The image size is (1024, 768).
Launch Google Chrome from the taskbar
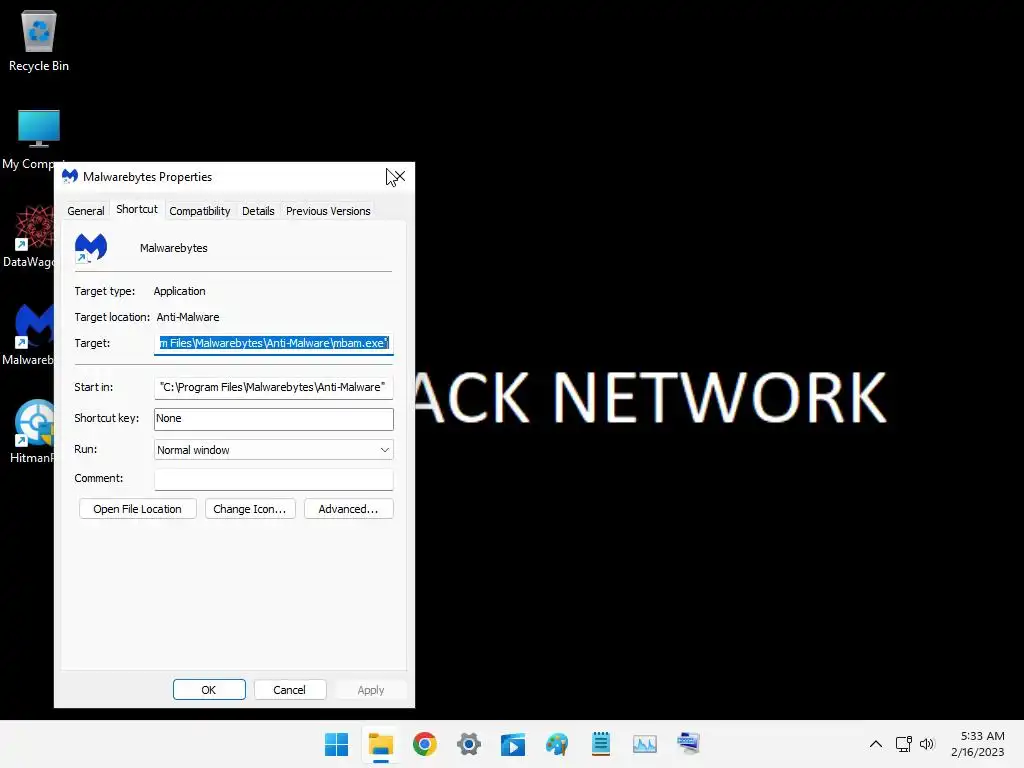(x=424, y=744)
